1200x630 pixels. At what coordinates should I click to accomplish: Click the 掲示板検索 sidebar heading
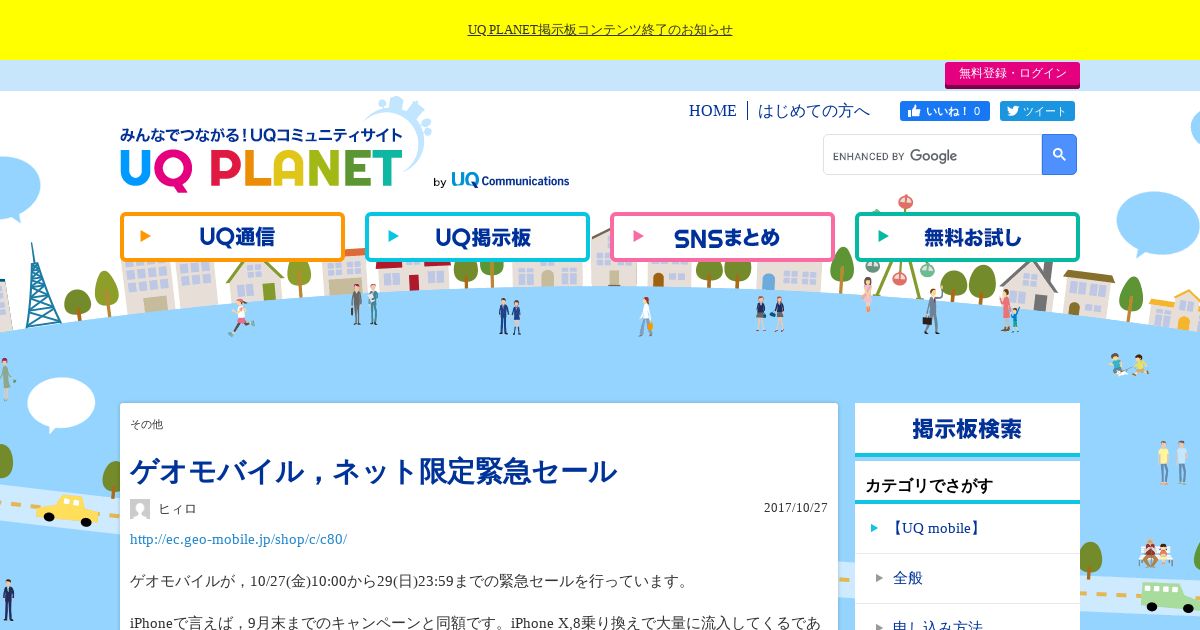(967, 429)
